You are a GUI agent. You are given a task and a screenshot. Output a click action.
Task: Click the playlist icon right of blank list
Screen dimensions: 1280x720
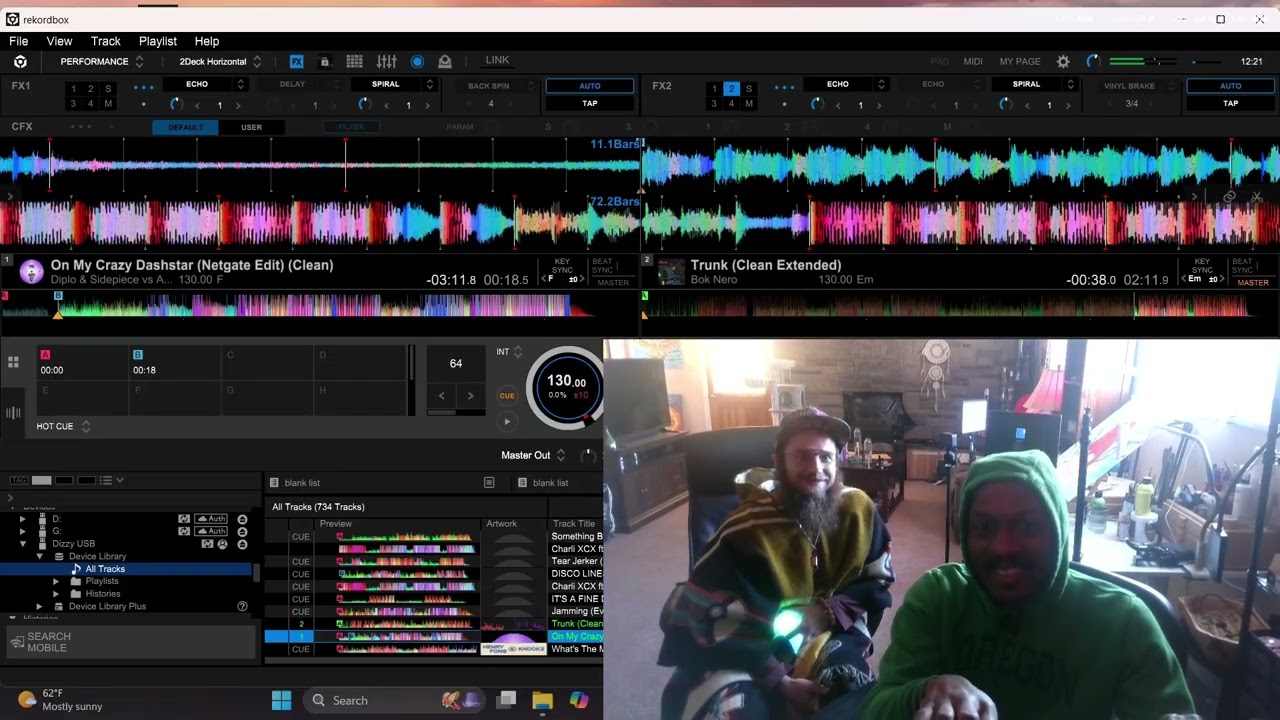489,483
